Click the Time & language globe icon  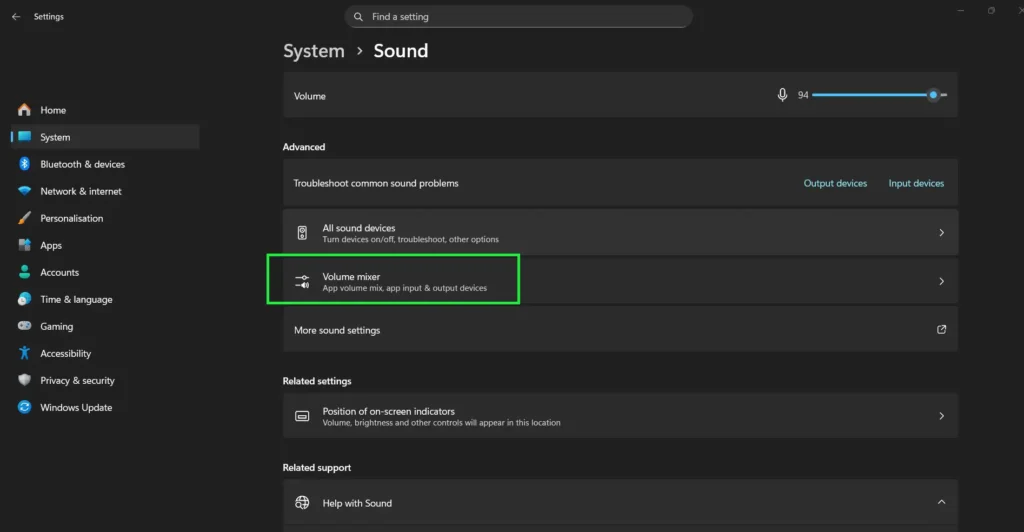[x=24, y=299]
